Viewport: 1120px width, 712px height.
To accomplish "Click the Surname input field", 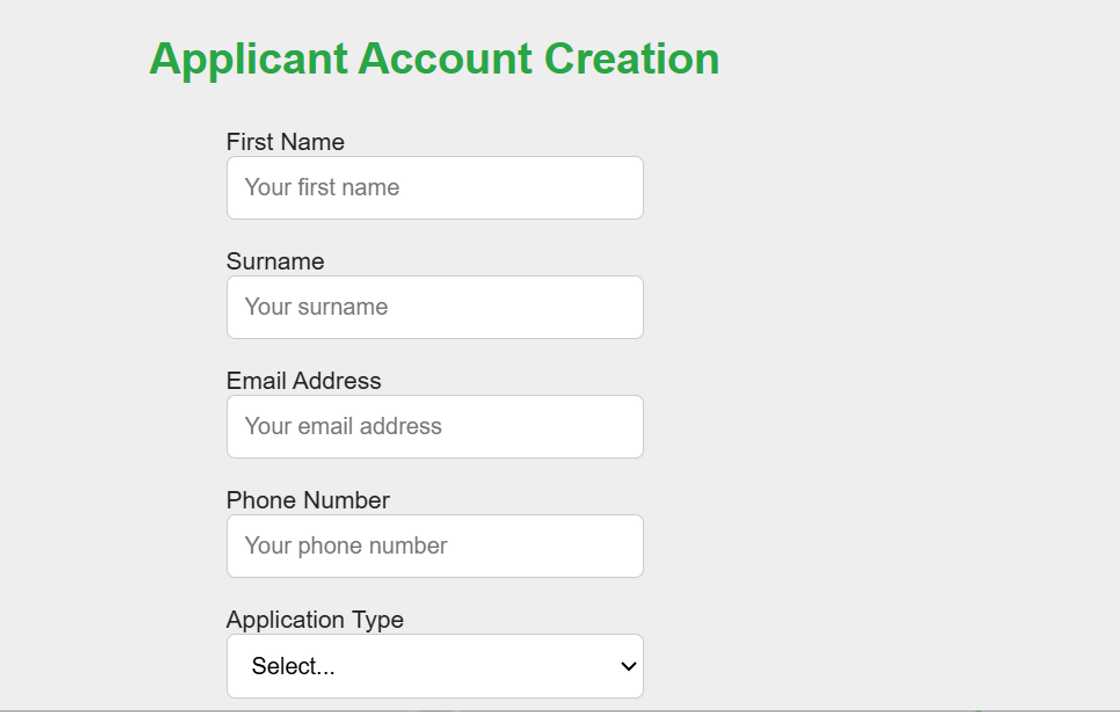I will [435, 307].
